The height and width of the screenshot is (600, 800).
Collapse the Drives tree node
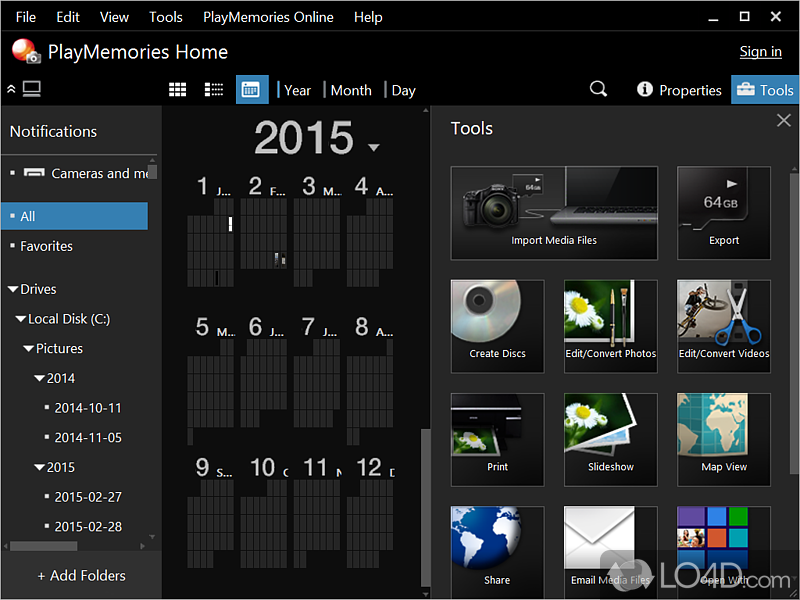(x=13, y=289)
